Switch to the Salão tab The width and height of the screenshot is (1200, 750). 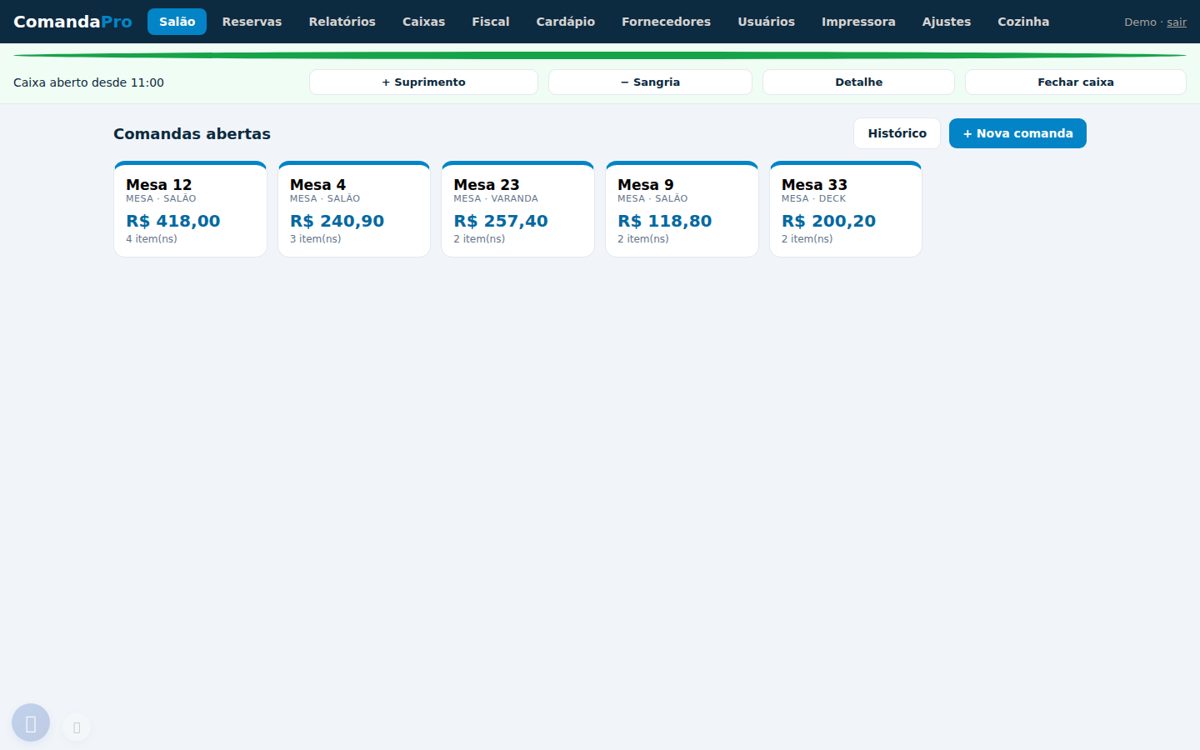coord(177,22)
